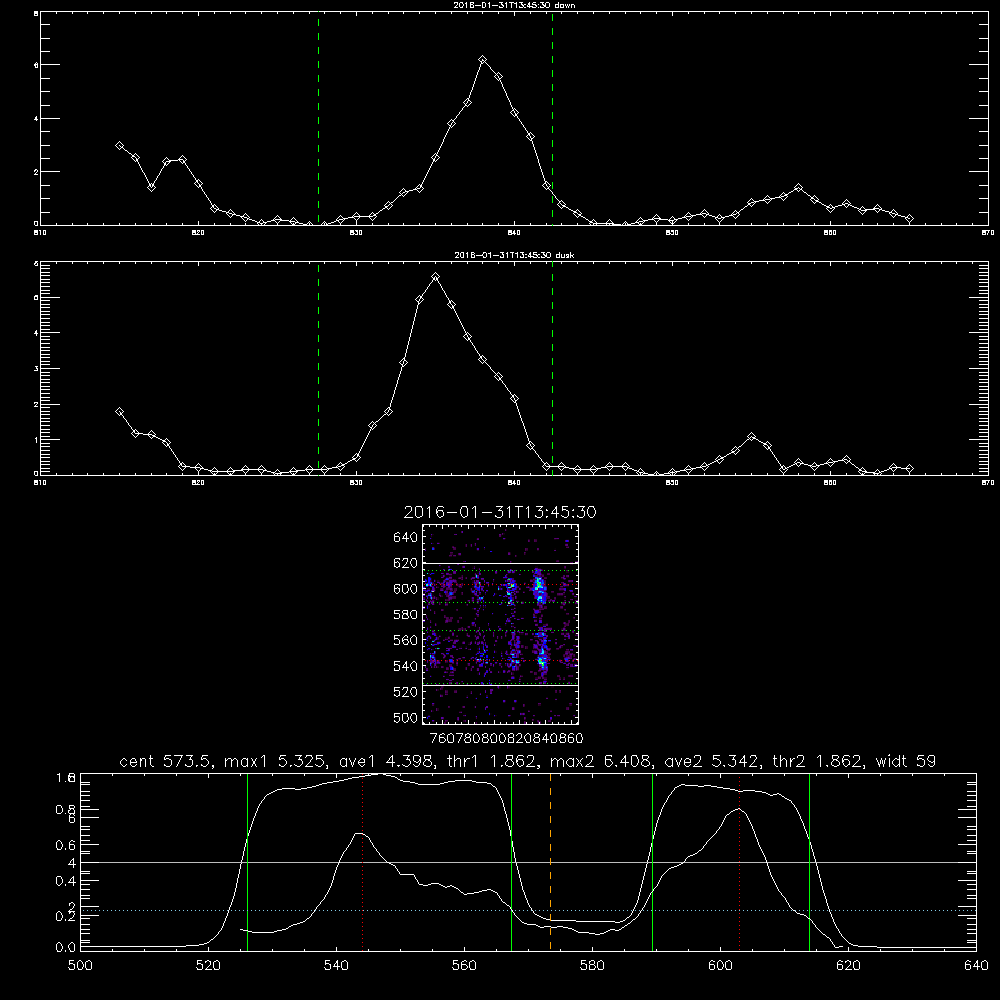Select the 'widt 59' value
Viewport: 1000px width, 1000px height.
(906, 761)
